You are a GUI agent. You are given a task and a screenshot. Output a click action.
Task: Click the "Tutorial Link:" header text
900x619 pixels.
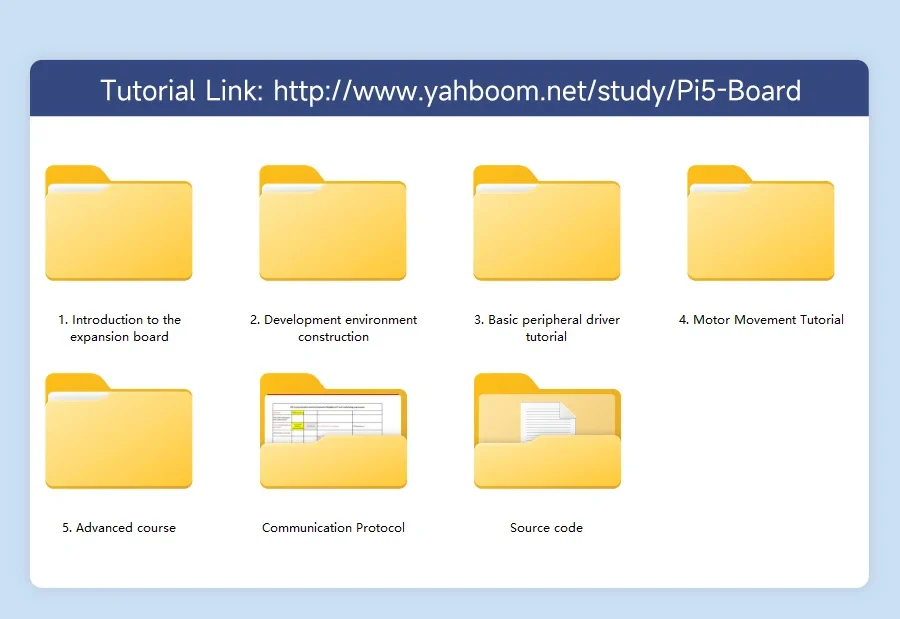(x=181, y=91)
